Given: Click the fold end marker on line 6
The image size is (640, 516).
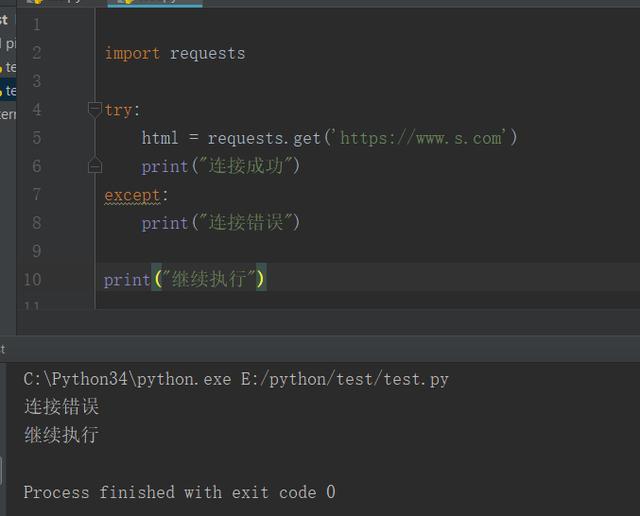Looking at the screenshot, I should coord(95,165).
